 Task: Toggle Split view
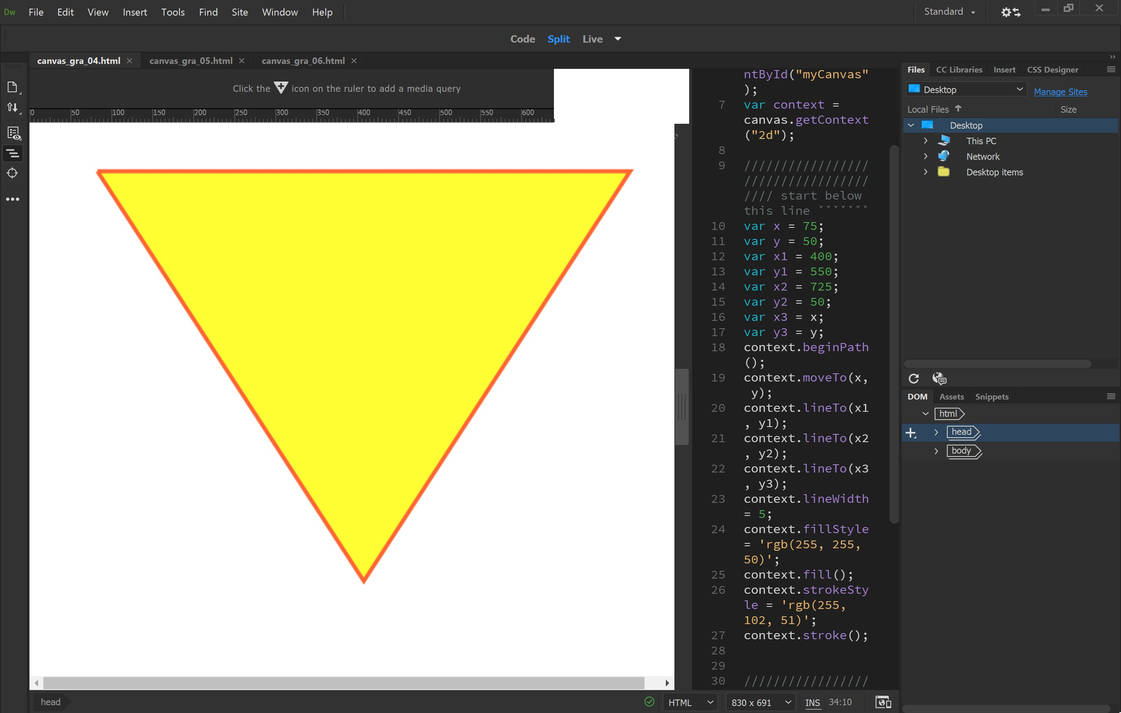(558, 39)
